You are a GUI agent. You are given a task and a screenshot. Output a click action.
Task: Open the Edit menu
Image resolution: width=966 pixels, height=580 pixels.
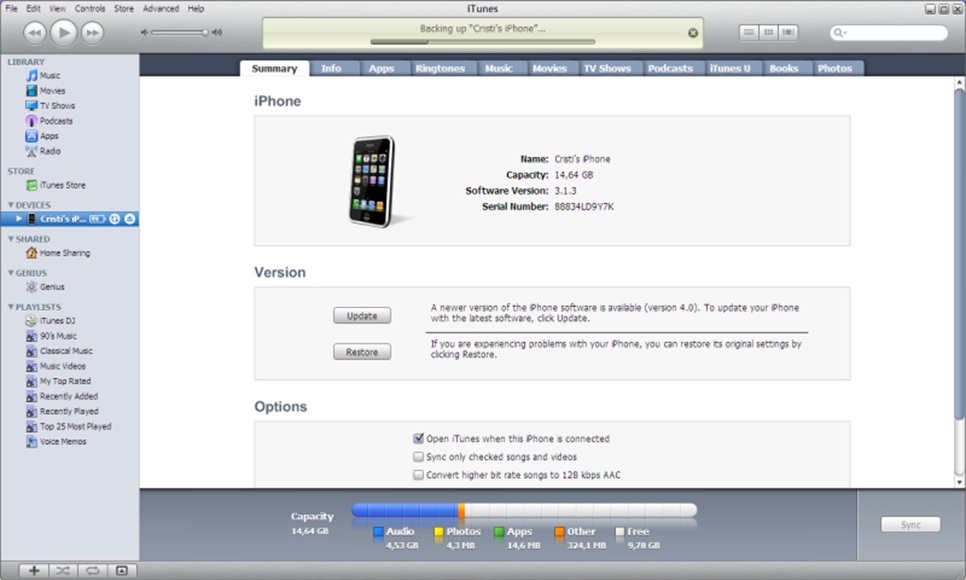33,9
